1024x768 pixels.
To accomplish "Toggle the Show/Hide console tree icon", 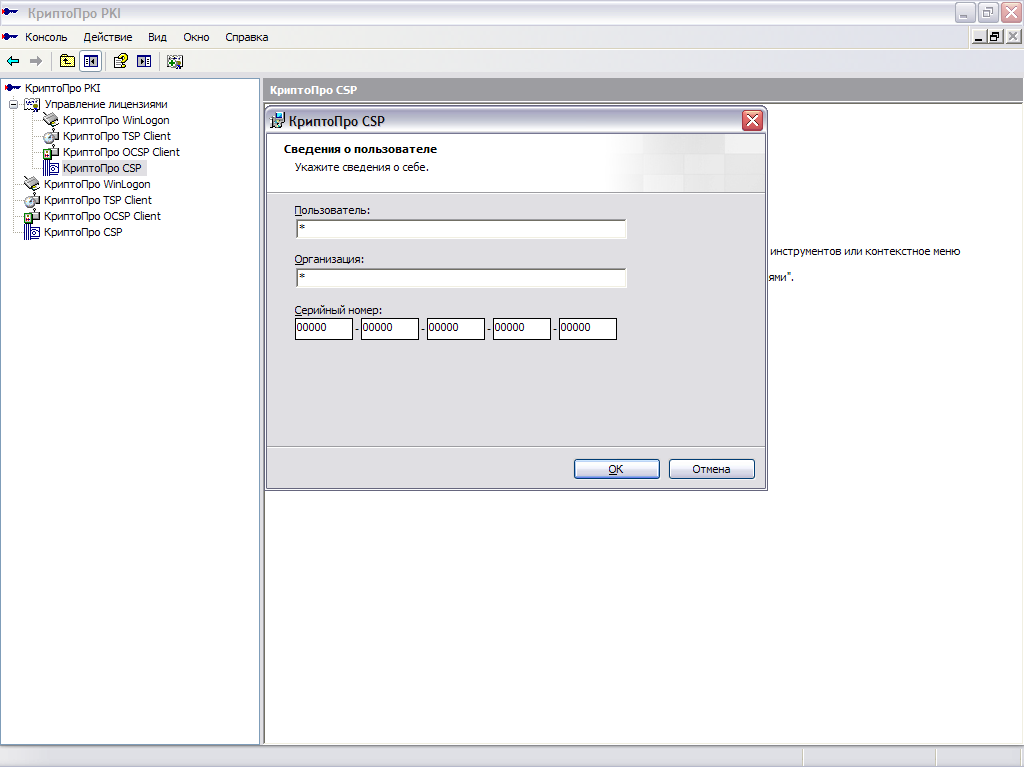I will 91,61.
